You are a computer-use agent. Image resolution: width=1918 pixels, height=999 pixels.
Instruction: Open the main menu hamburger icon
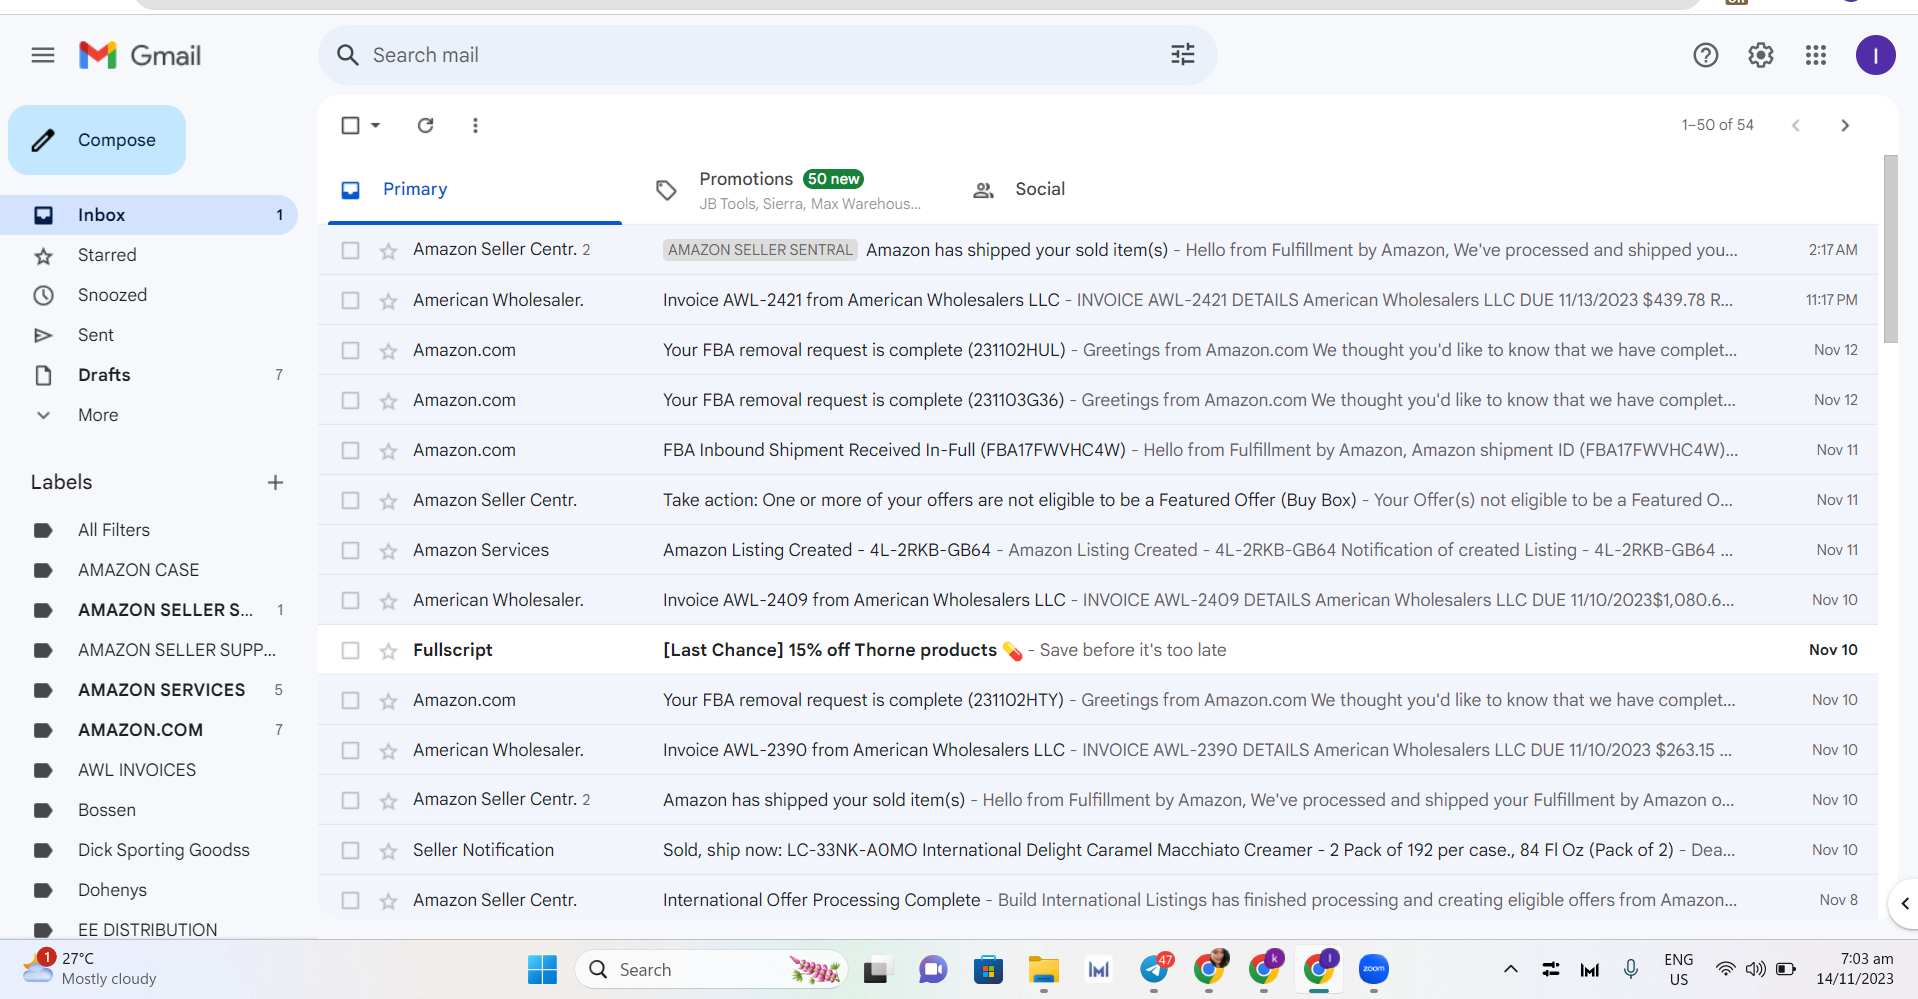point(43,55)
